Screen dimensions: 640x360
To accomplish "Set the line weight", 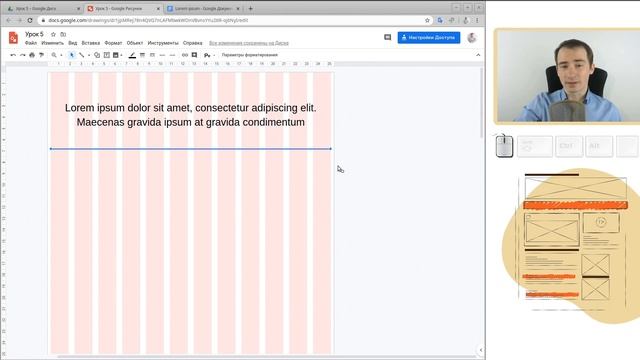I will point(142,55).
